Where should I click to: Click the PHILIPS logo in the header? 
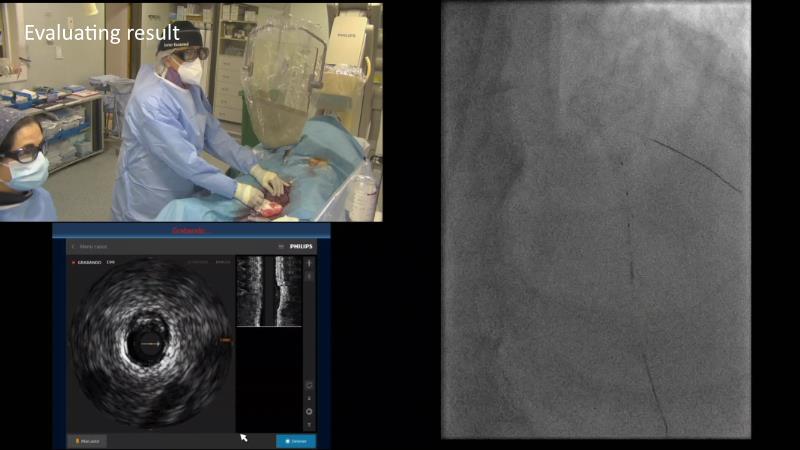pos(301,246)
